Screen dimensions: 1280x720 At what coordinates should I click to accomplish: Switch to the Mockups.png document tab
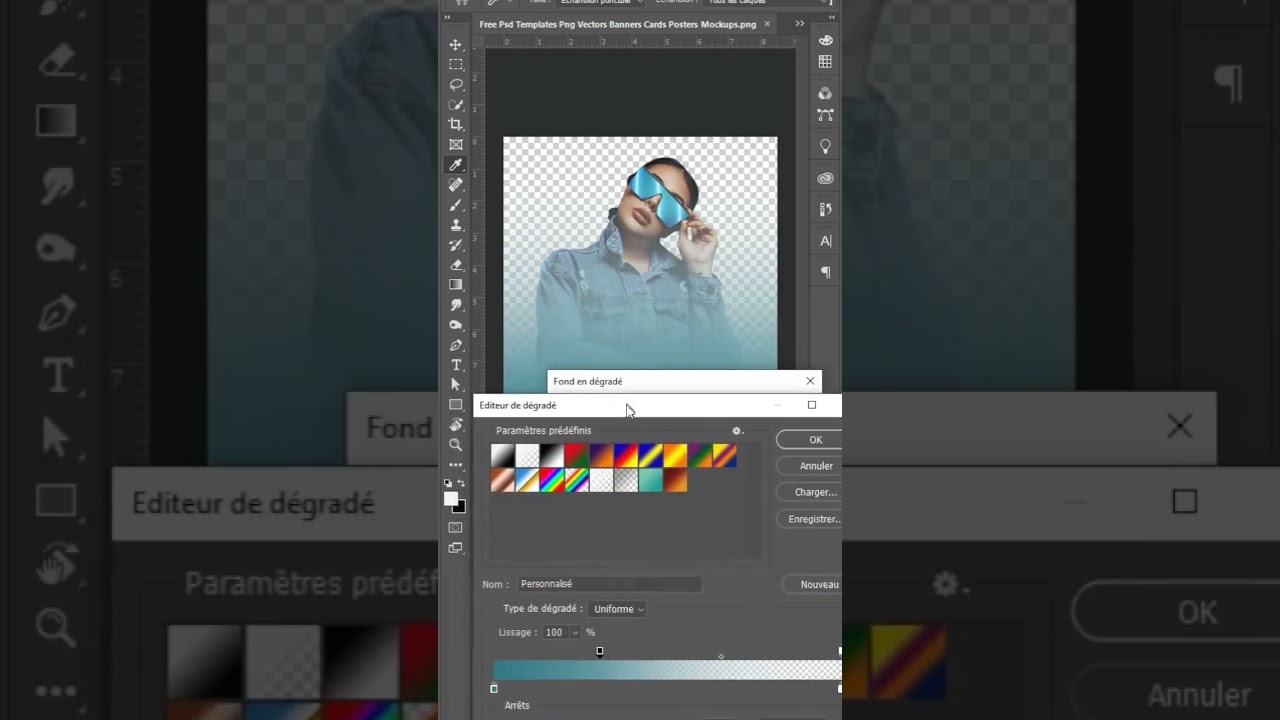[x=618, y=24]
